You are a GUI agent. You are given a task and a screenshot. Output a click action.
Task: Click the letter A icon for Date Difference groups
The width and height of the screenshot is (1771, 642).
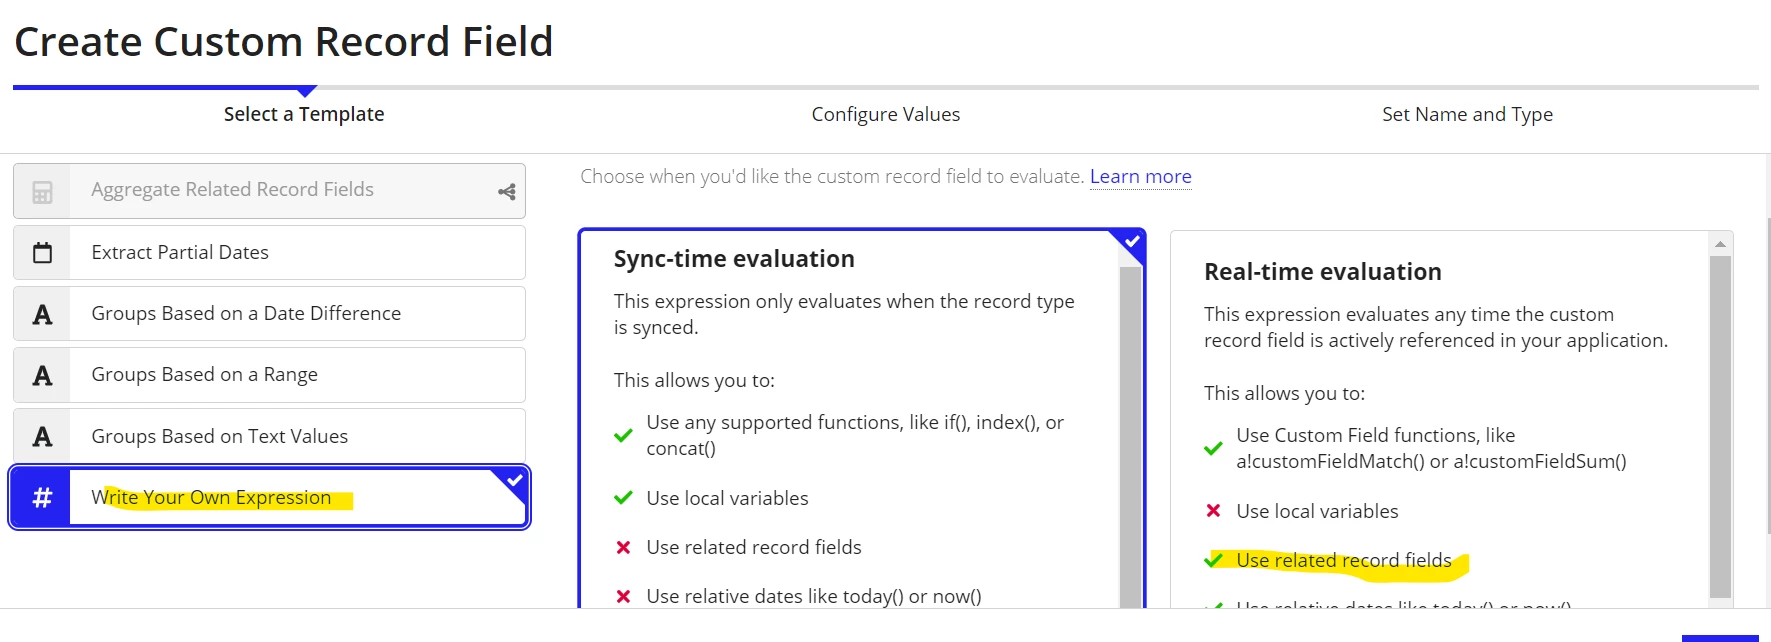pos(42,315)
